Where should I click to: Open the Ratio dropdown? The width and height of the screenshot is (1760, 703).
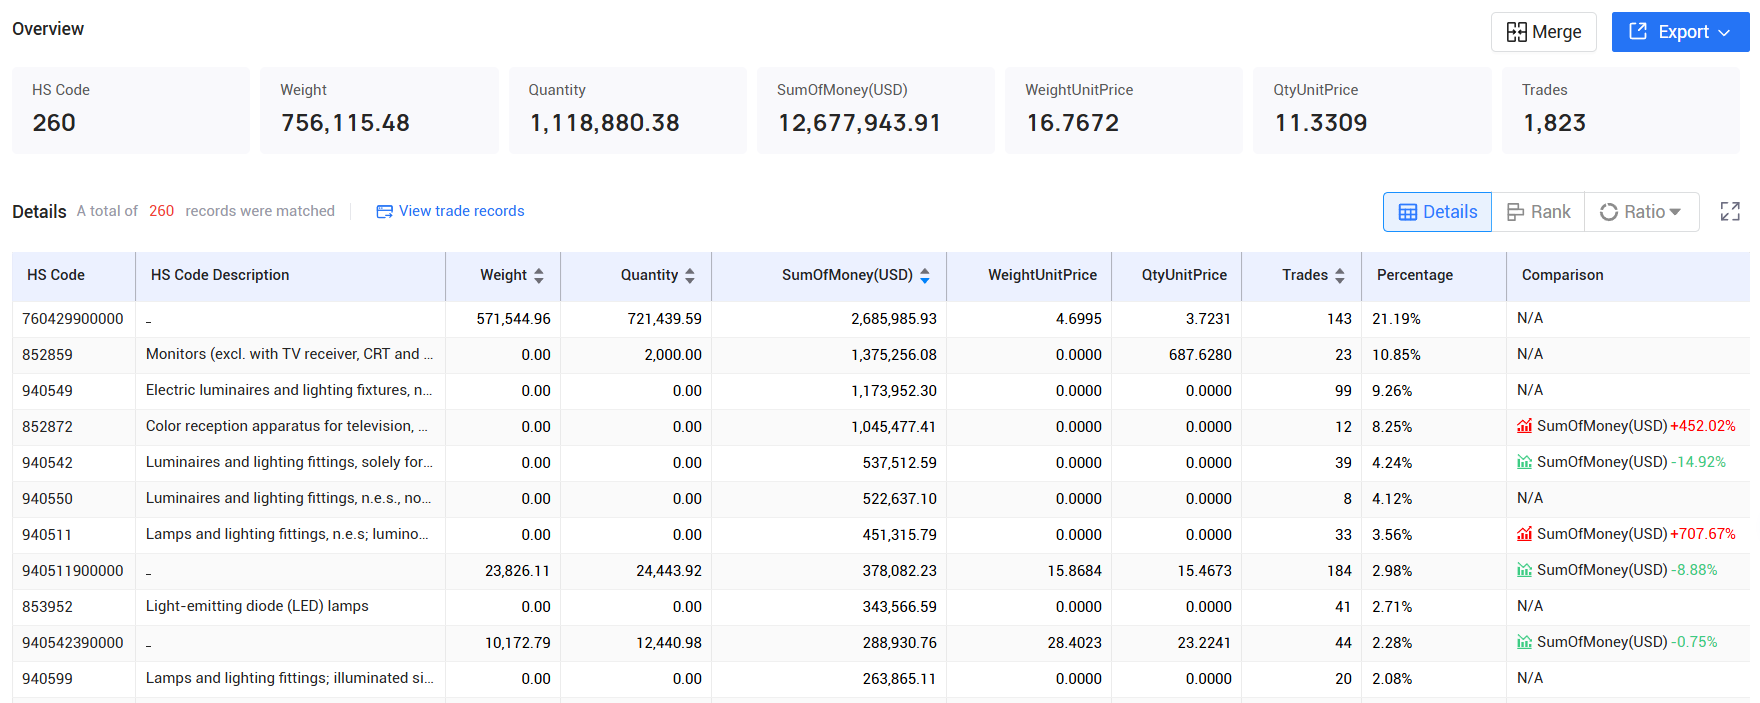[1641, 212]
